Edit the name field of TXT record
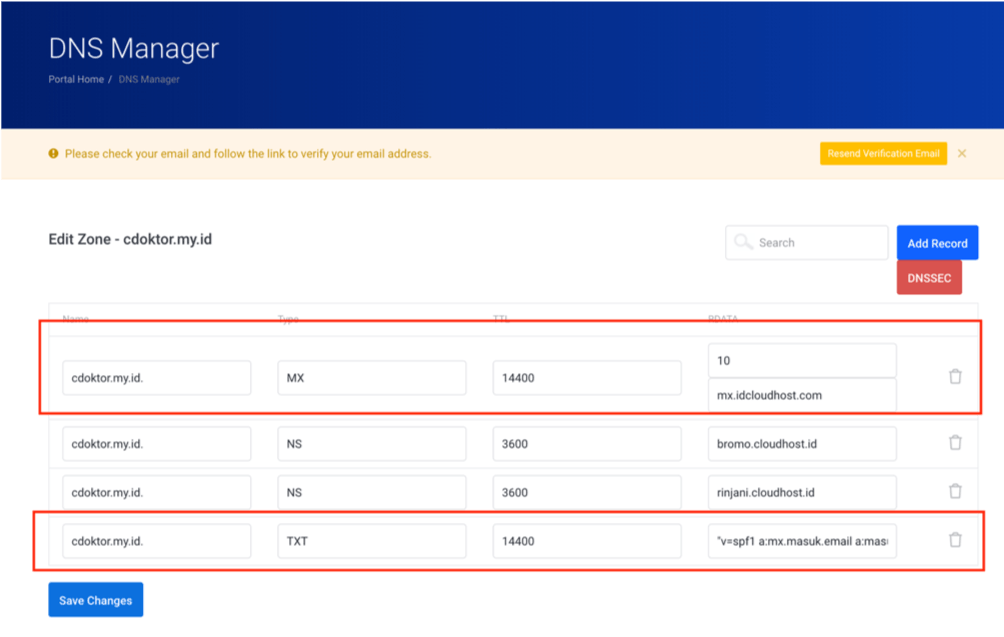This screenshot has width=1004, height=637. tap(156, 541)
